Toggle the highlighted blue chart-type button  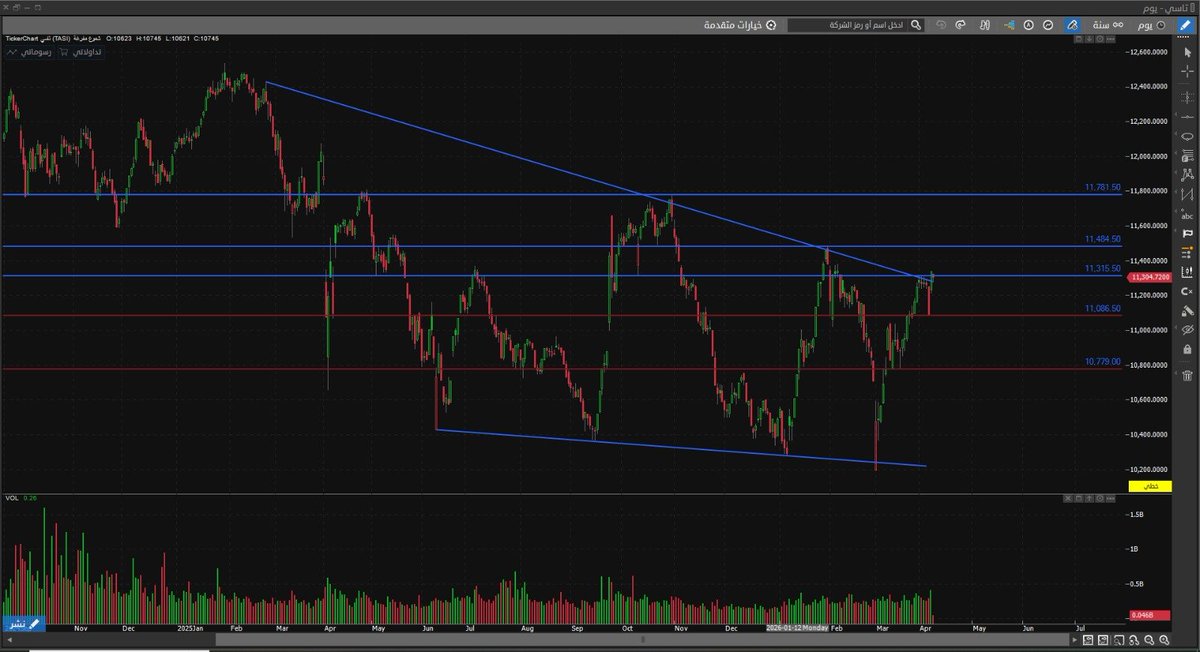pyautogui.click(x=1073, y=25)
